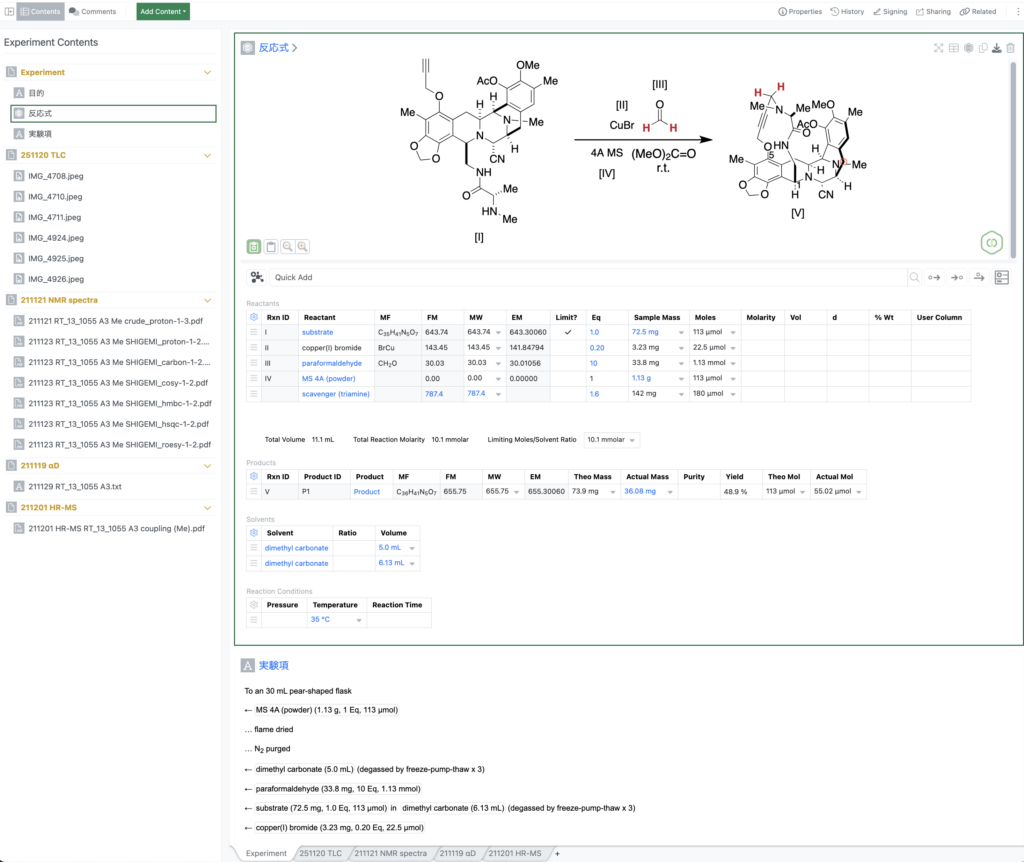Viewport: 1024px width, 862px height.
Task: Collapse the 211121 NMR spectra group
Action: tap(208, 300)
